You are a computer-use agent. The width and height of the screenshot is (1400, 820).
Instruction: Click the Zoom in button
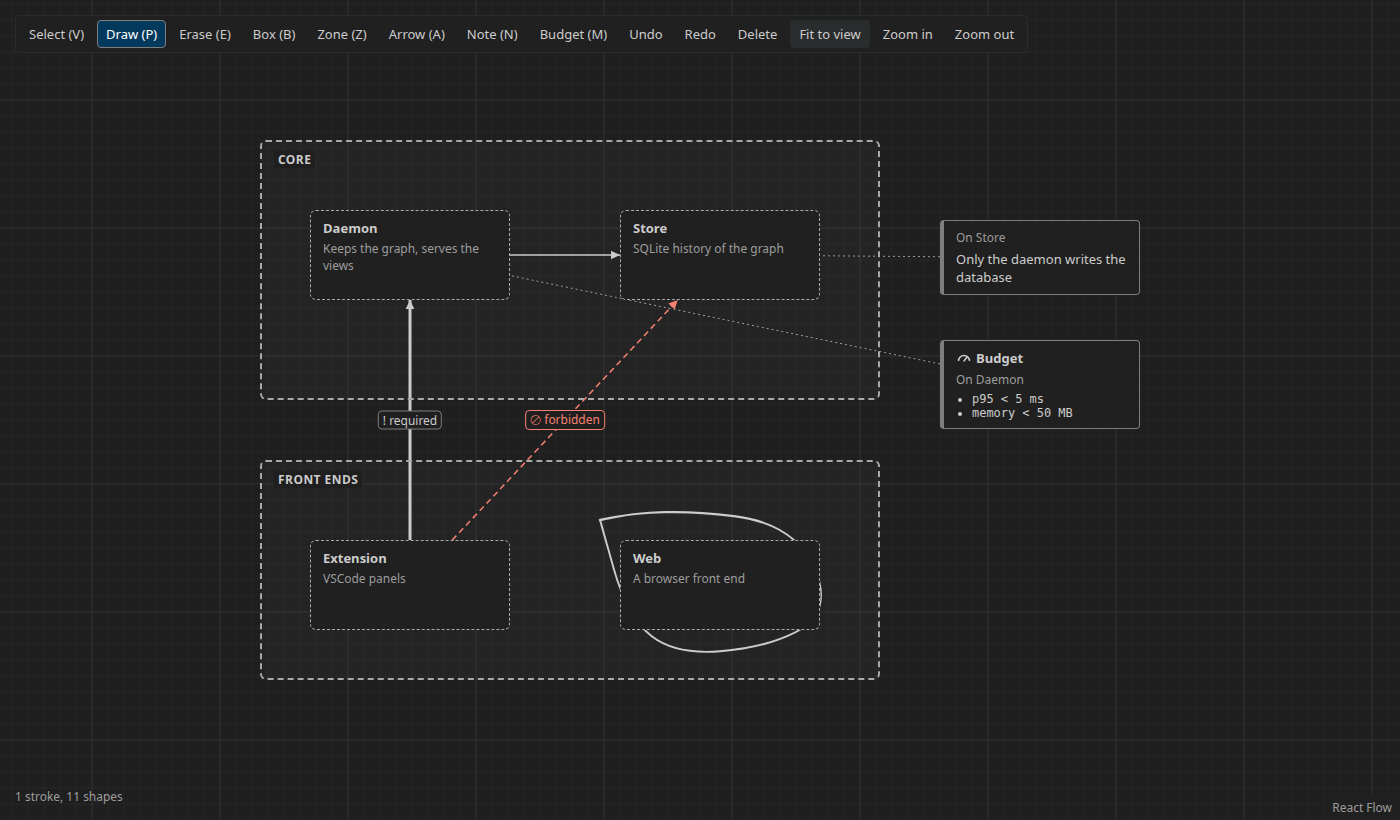(907, 34)
